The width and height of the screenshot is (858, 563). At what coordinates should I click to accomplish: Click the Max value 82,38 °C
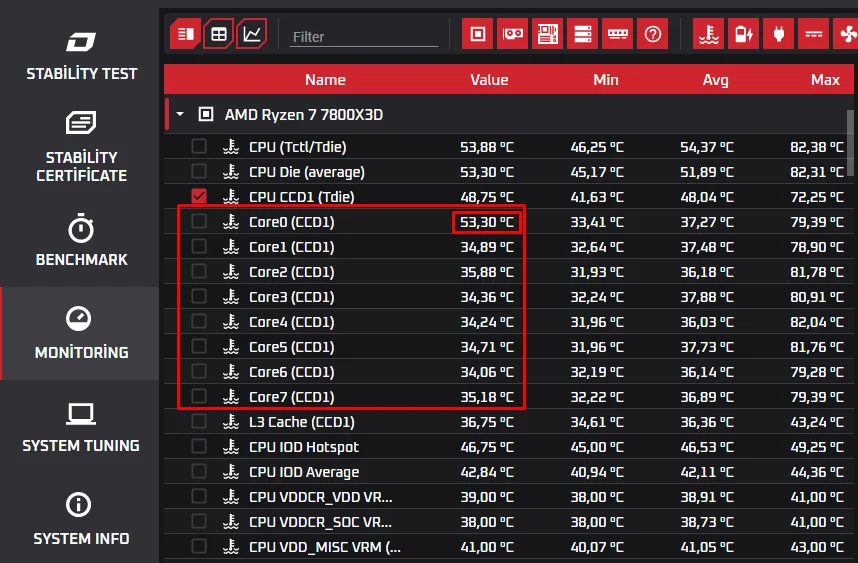816,147
